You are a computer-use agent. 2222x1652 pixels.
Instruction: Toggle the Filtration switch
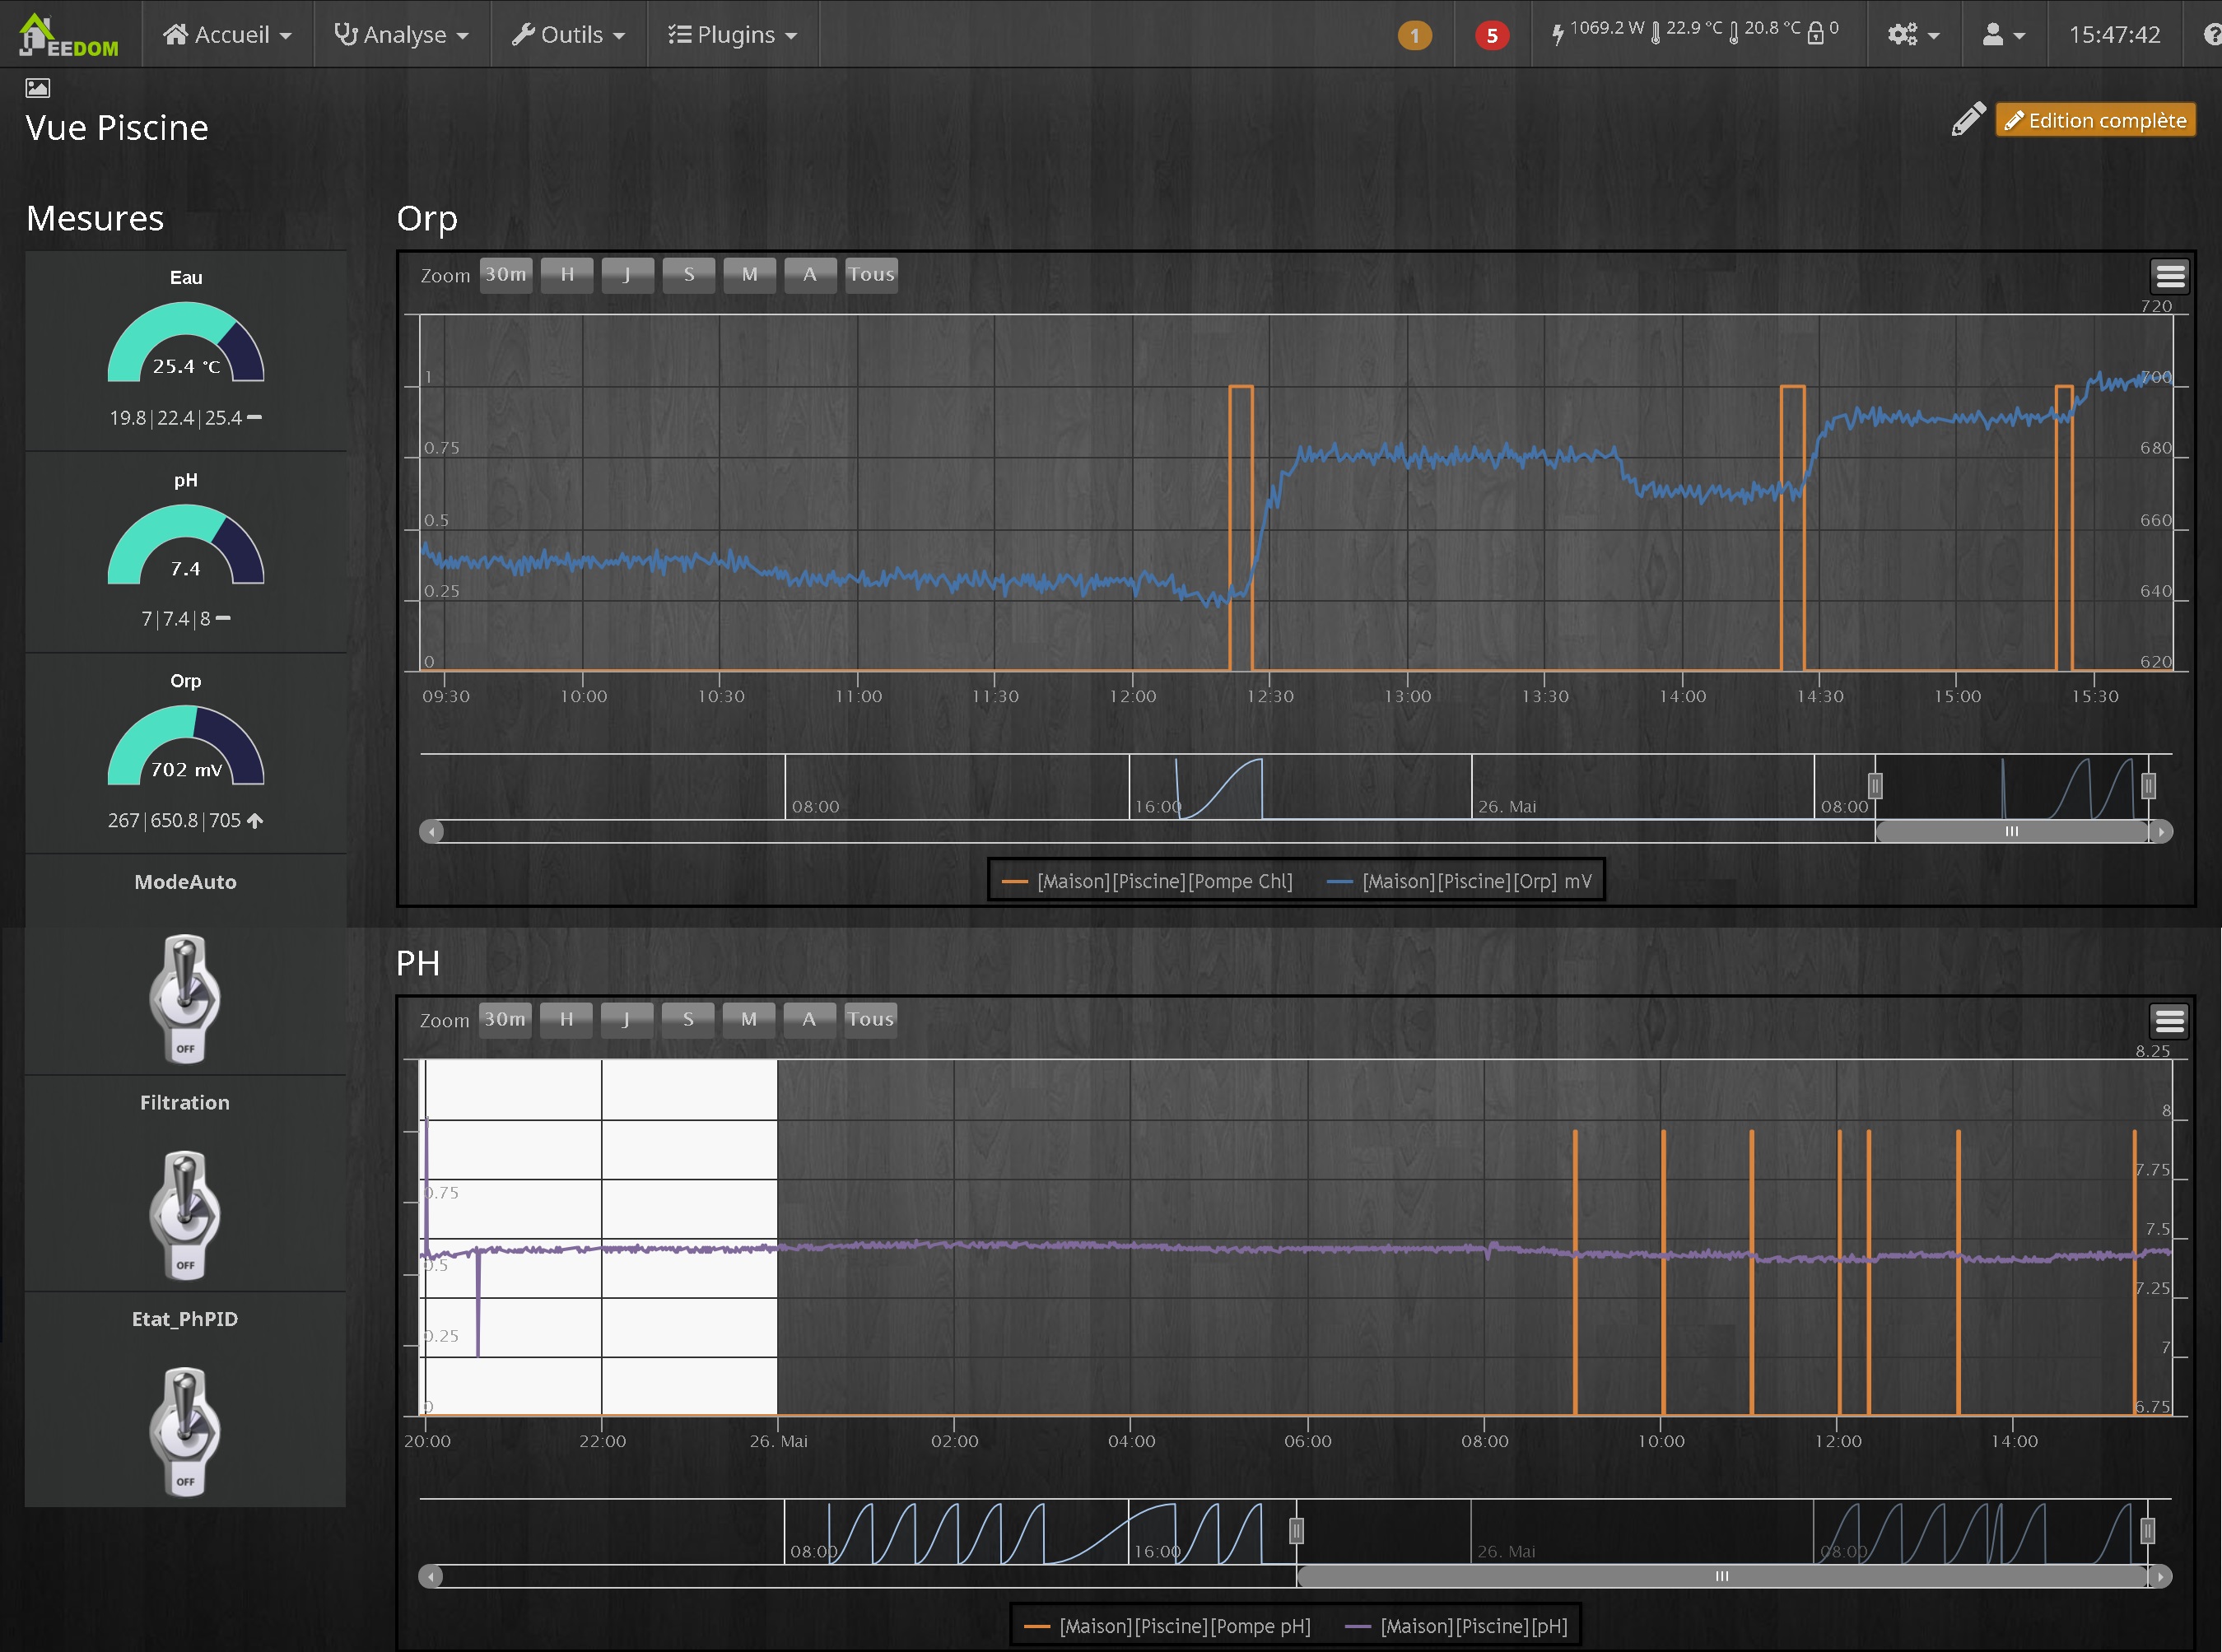coord(185,1215)
